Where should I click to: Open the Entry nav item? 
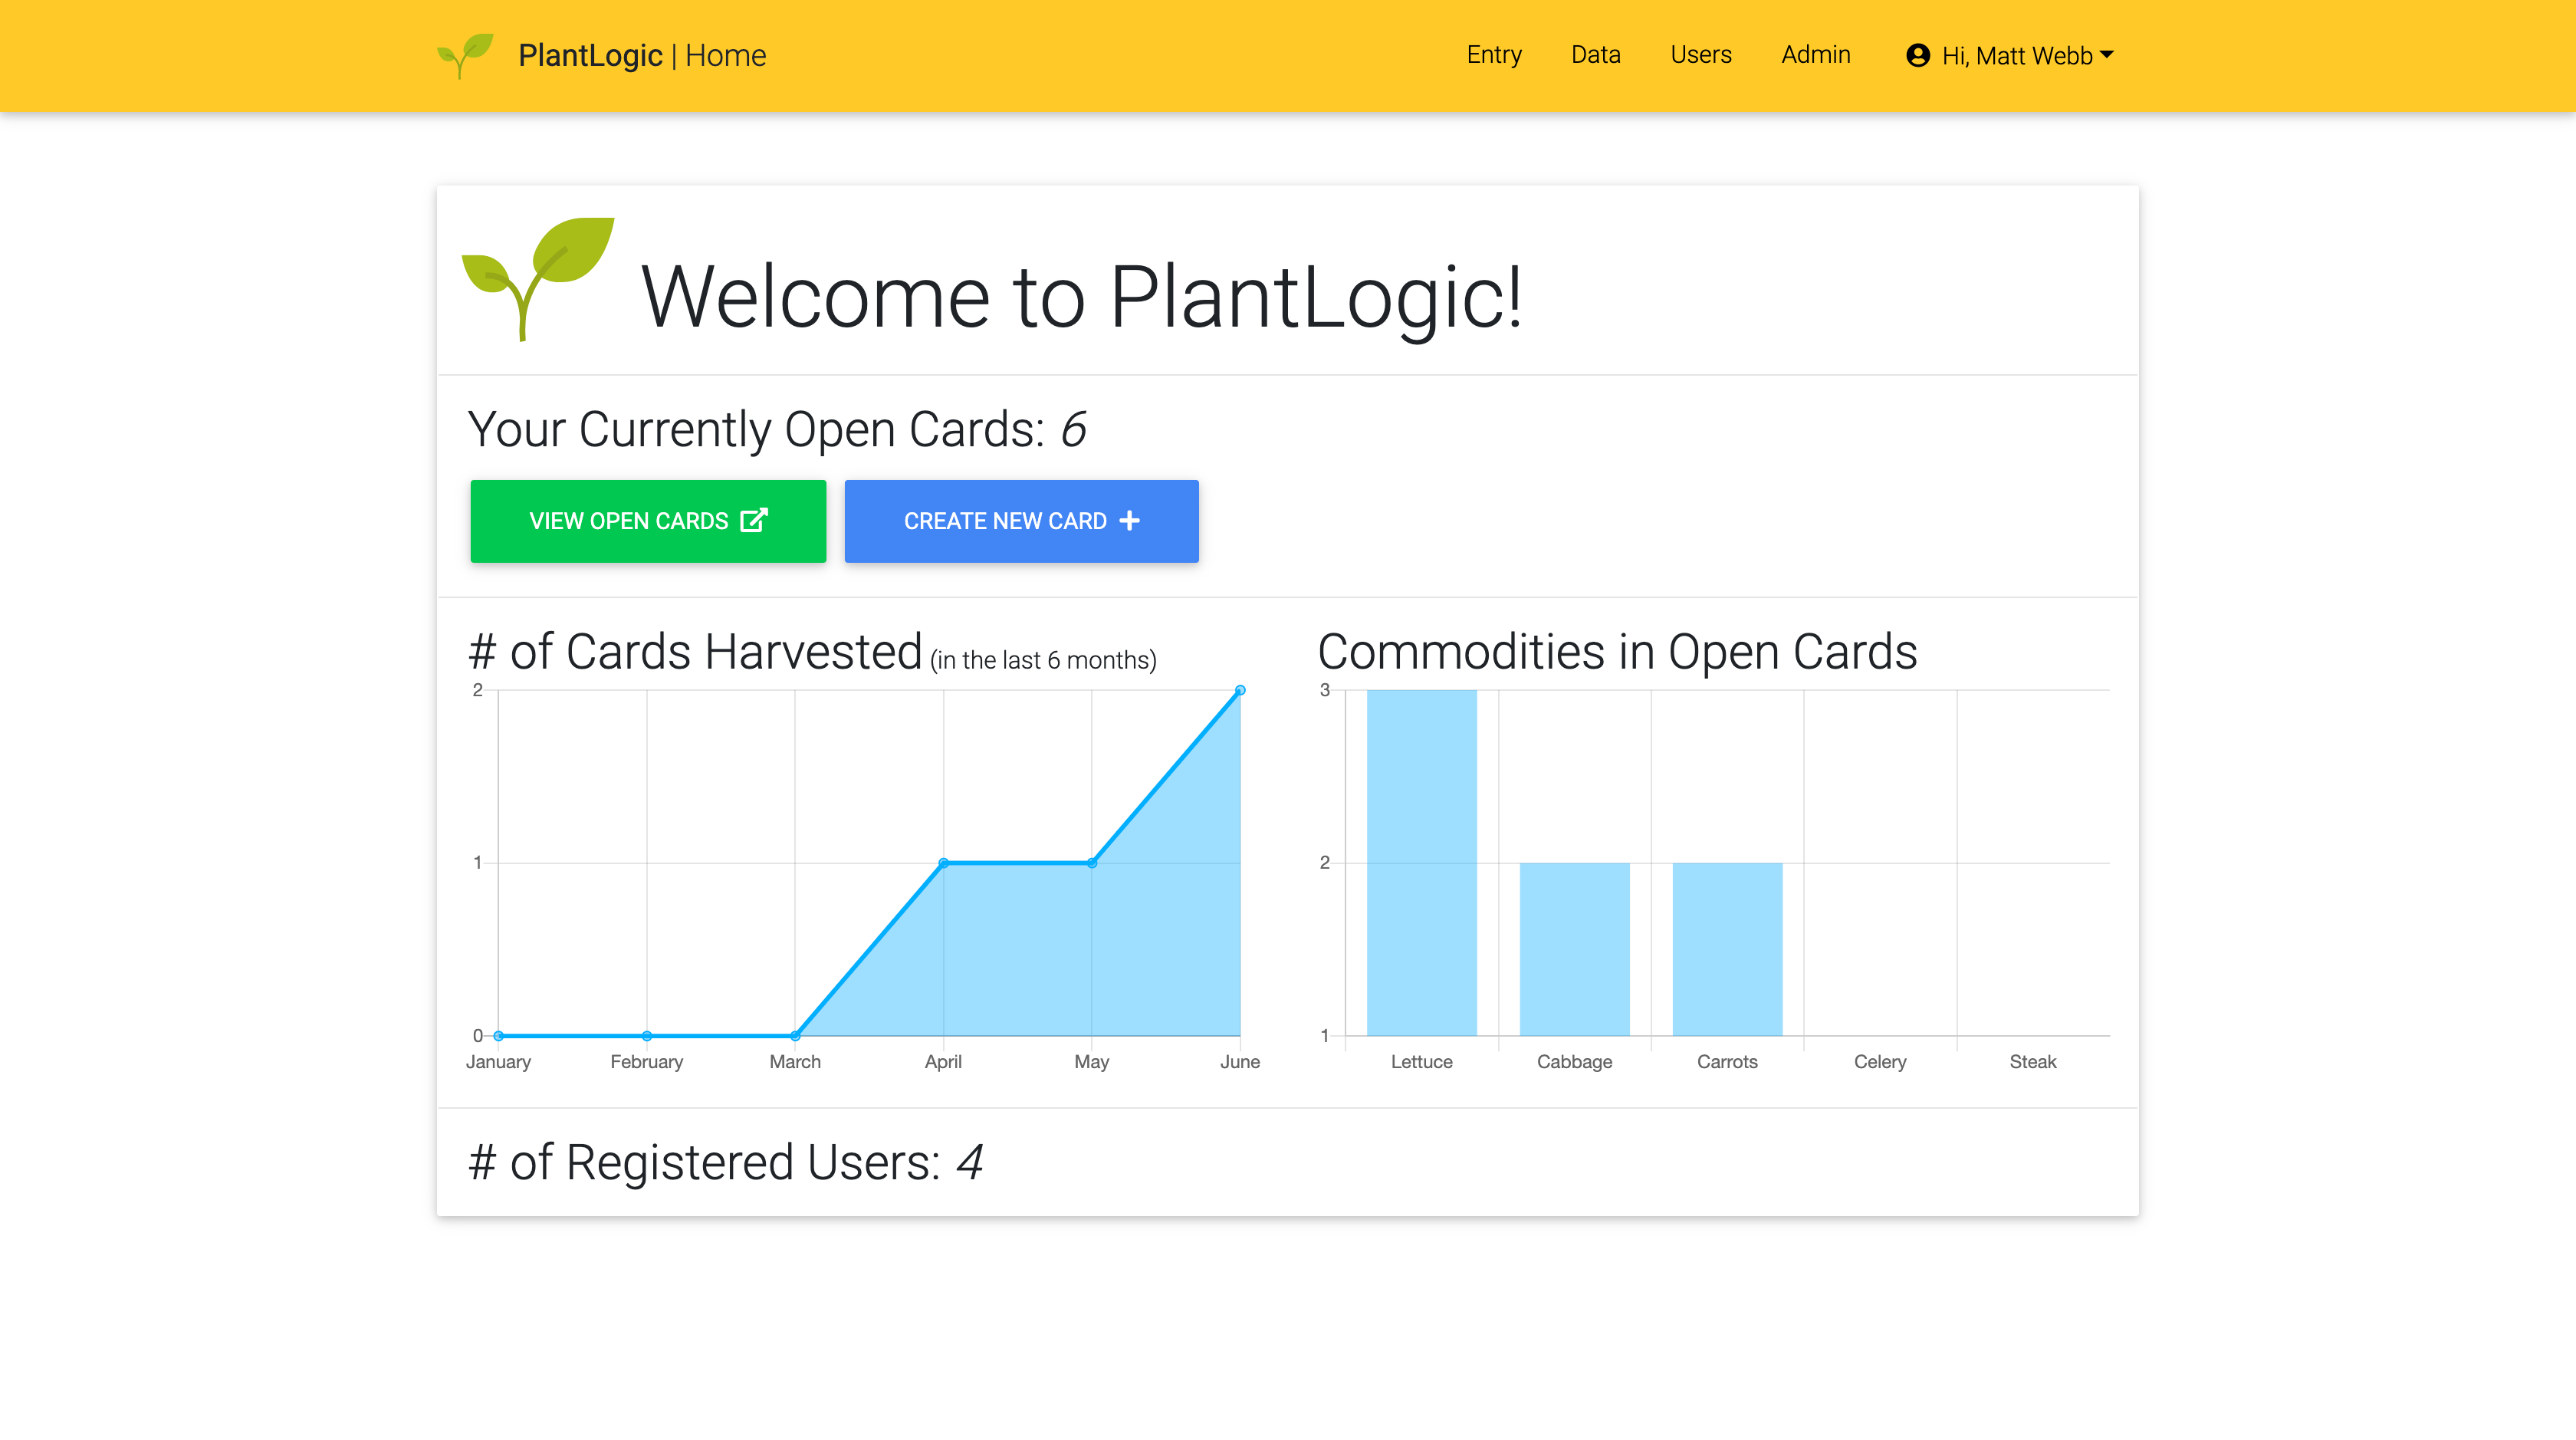click(x=1494, y=55)
